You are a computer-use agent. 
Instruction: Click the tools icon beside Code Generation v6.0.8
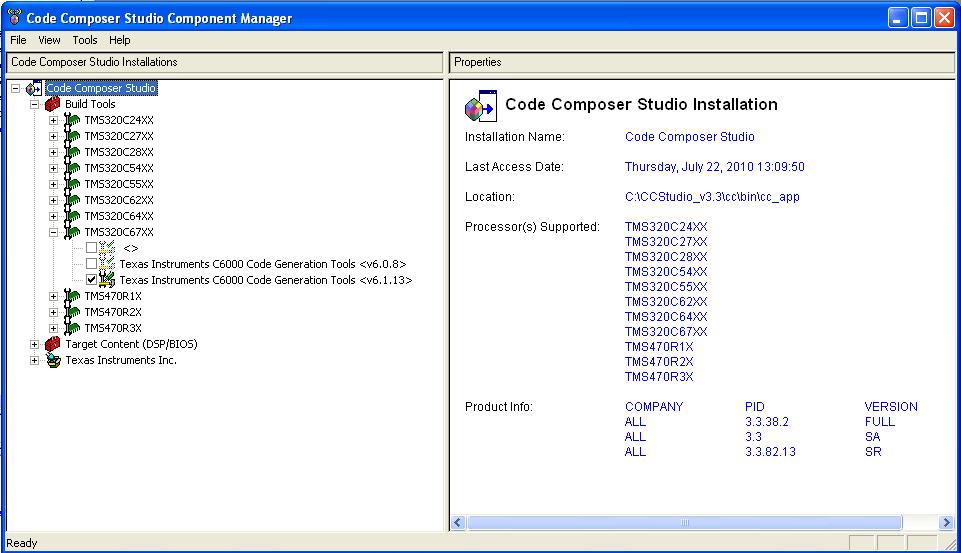pyautogui.click(x=107, y=264)
